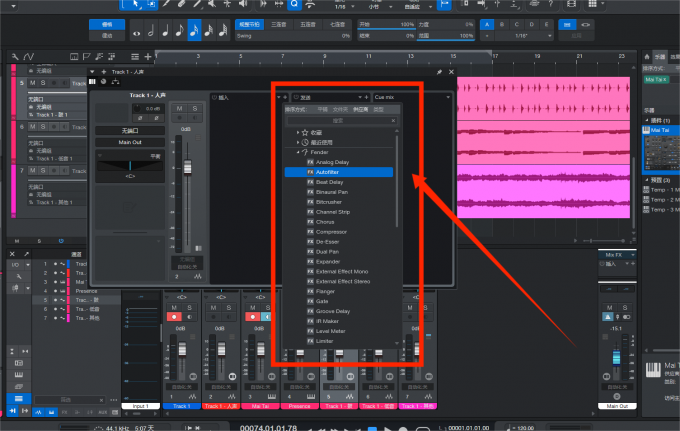Select Beat Delay effect
680x431 pixels.
pyautogui.click(x=329, y=182)
